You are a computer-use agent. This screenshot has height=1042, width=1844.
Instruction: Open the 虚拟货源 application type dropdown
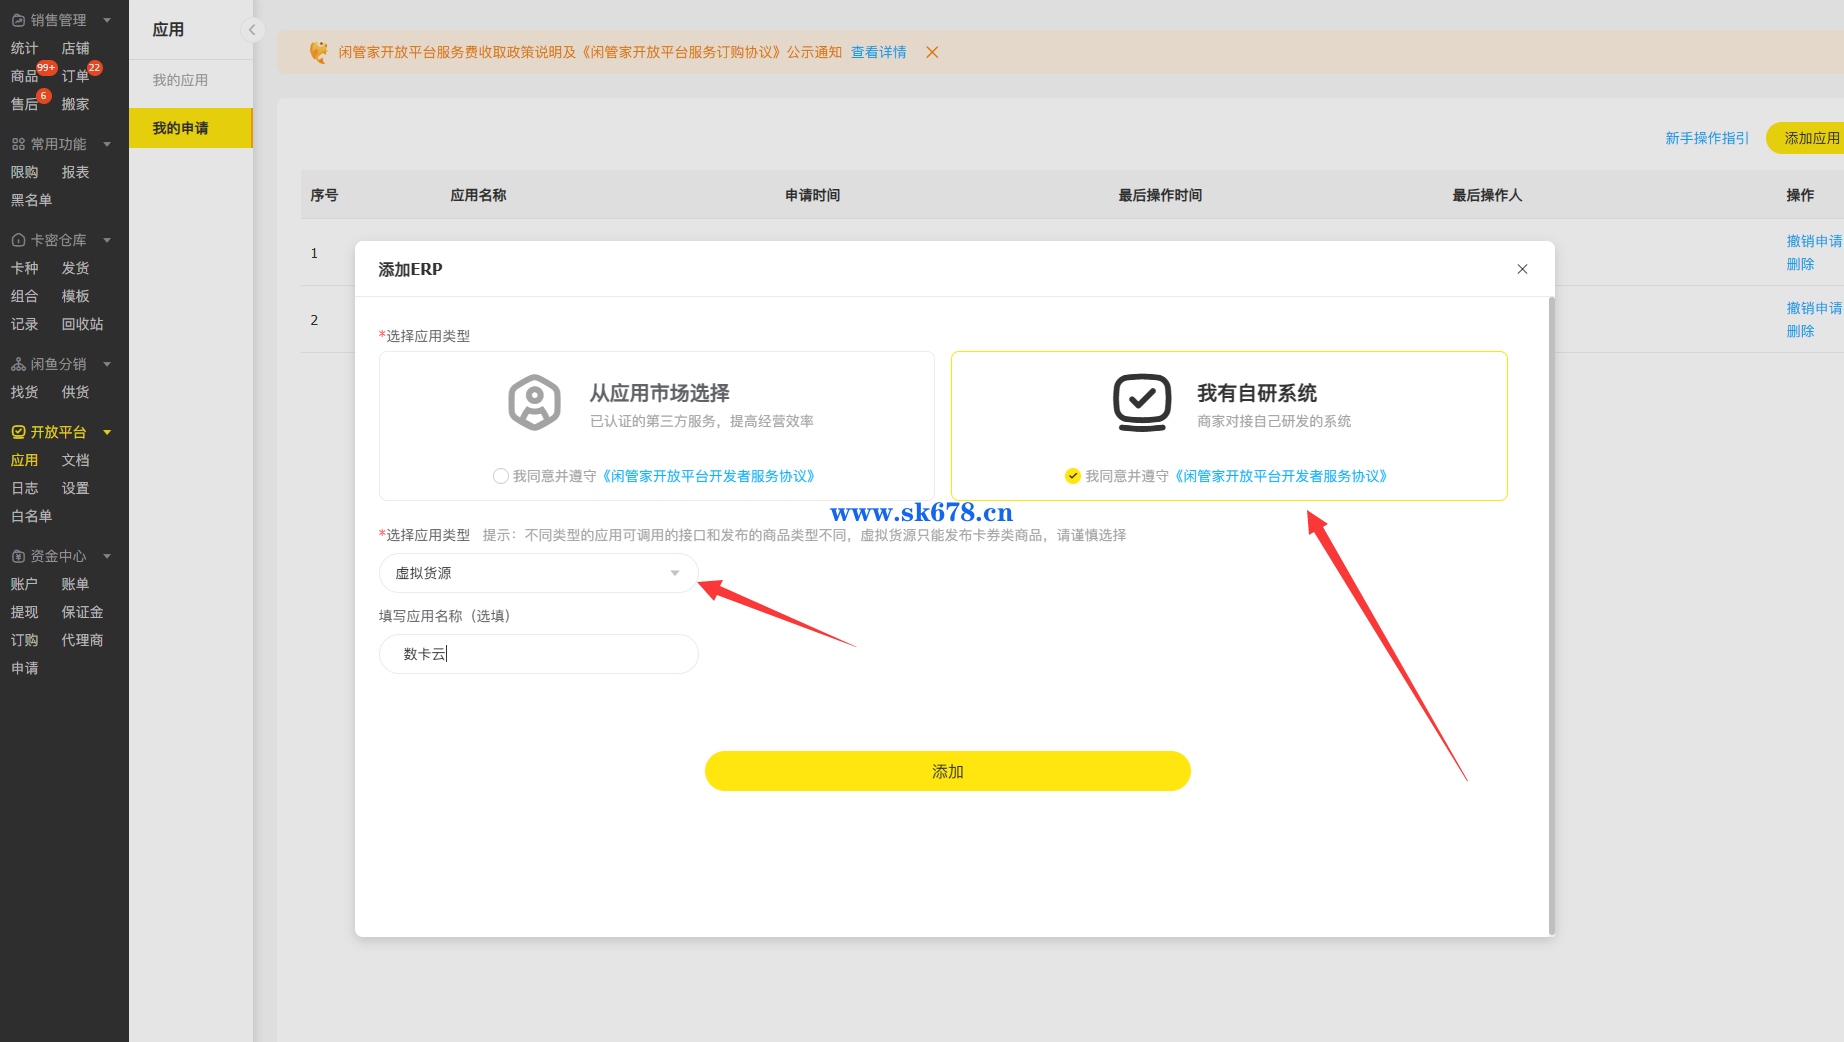(538, 573)
